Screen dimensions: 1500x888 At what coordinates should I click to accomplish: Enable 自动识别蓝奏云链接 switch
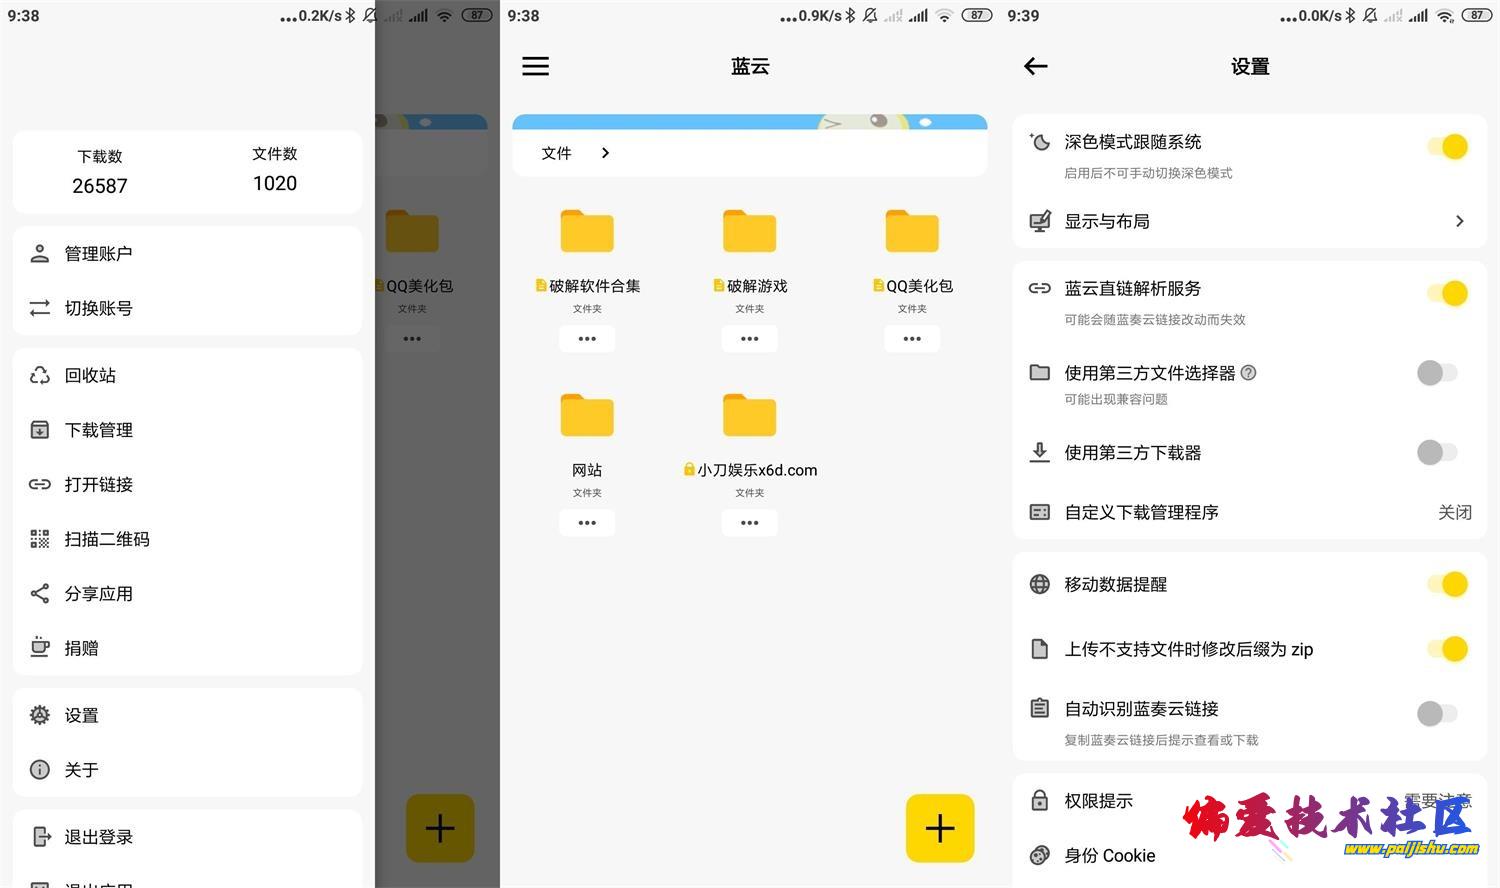pyautogui.click(x=1438, y=713)
